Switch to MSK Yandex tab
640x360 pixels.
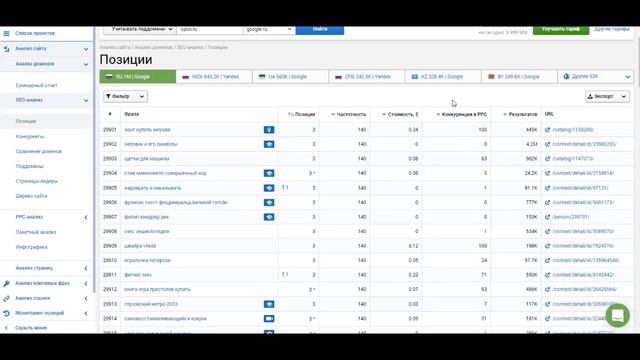pyautogui.click(x=214, y=77)
